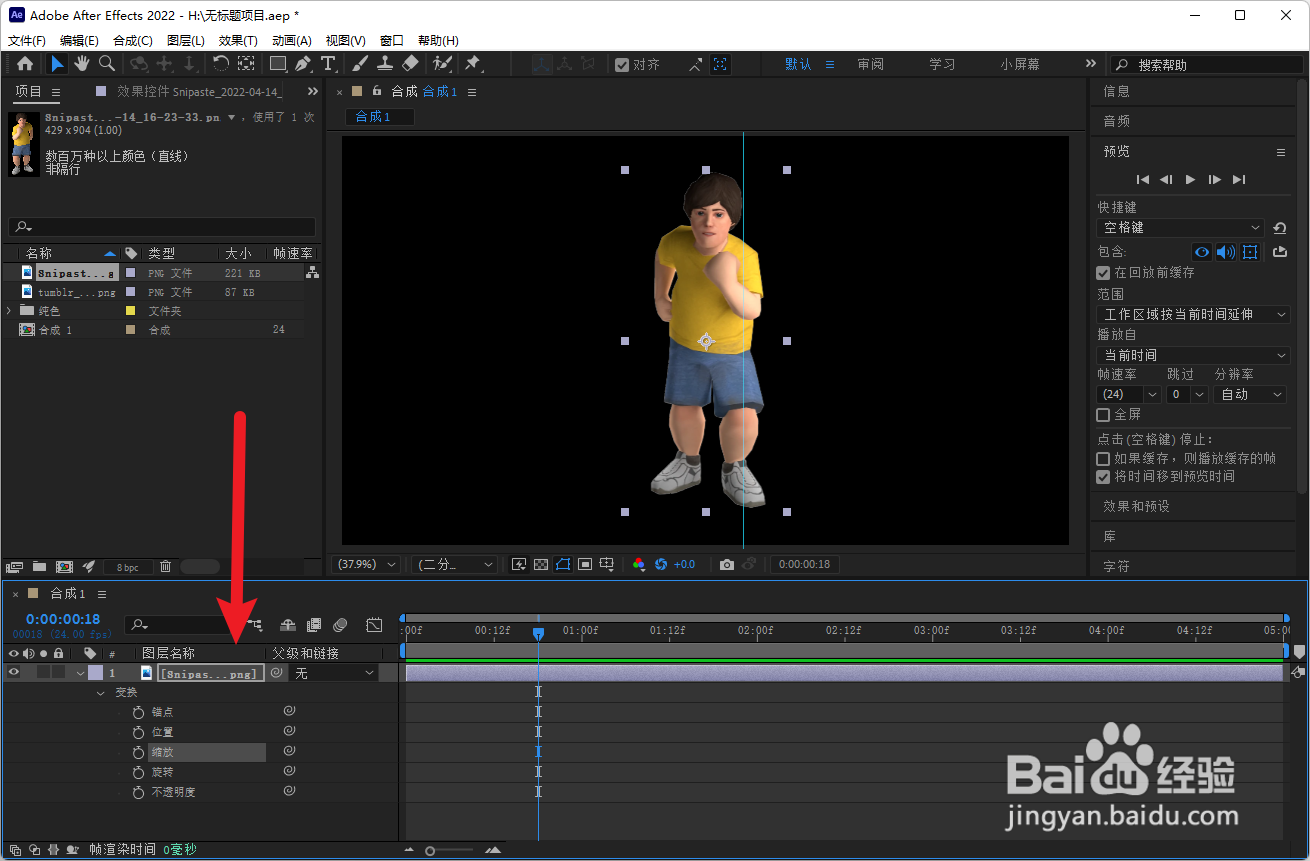This screenshot has height=861, width=1310.
Task: Toggle the snapping checkbox 对齐
Action: point(622,64)
